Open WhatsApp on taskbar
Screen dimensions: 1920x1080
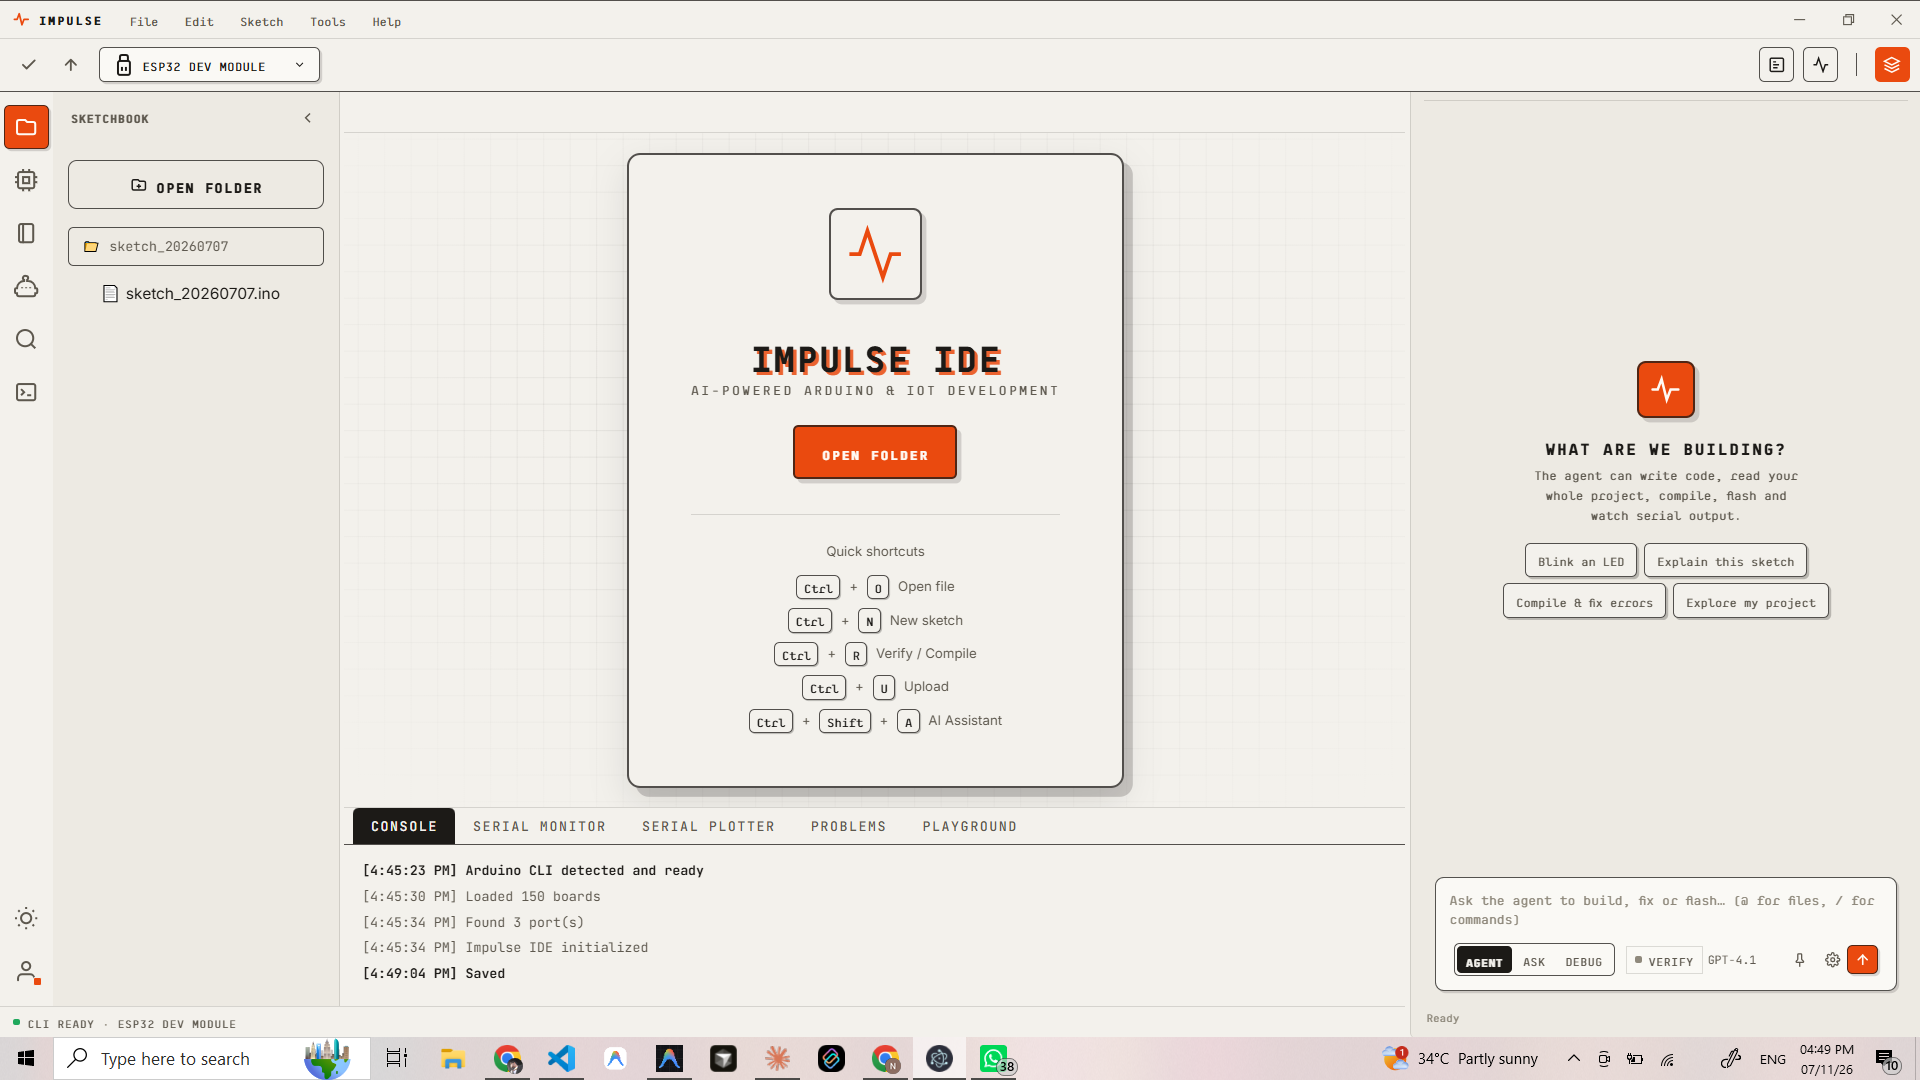point(994,1059)
